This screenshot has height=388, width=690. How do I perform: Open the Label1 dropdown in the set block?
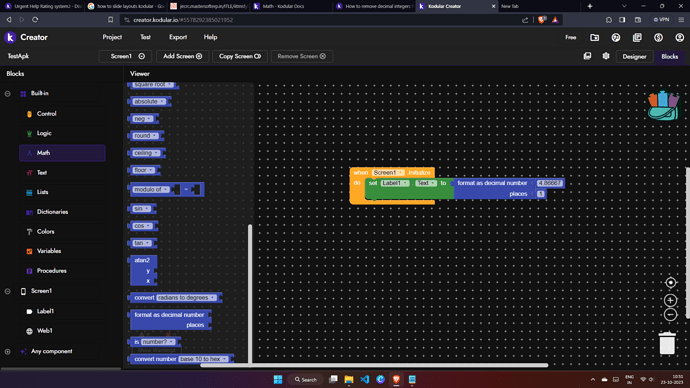[395, 183]
